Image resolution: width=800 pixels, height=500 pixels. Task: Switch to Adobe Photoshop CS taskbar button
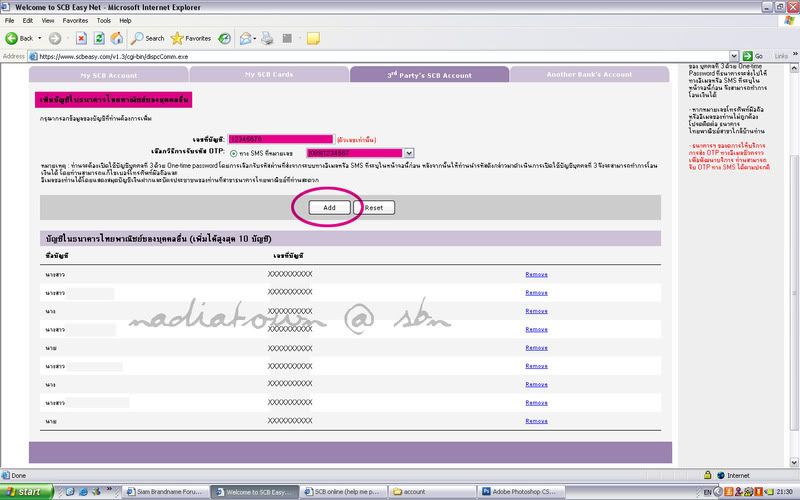click(520, 492)
